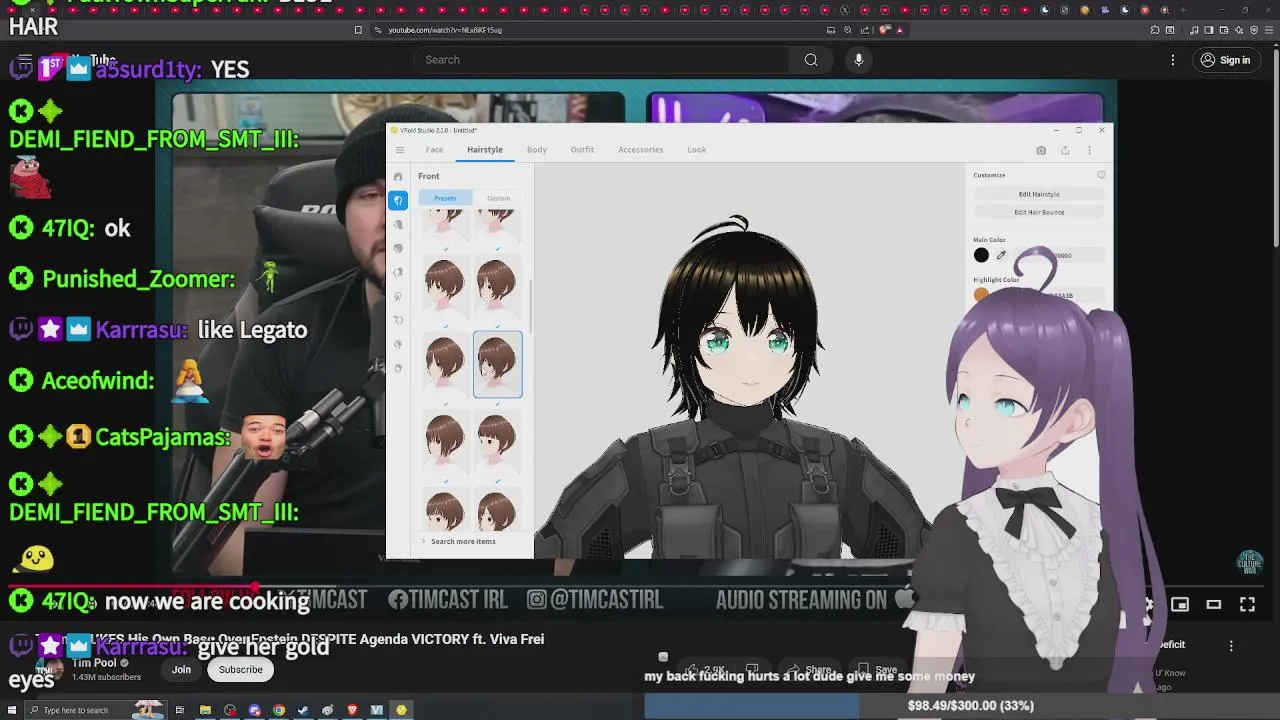Image resolution: width=1280 pixels, height=720 pixels.
Task: Open VRoid three-dot more options
Action: click(1089, 150)
